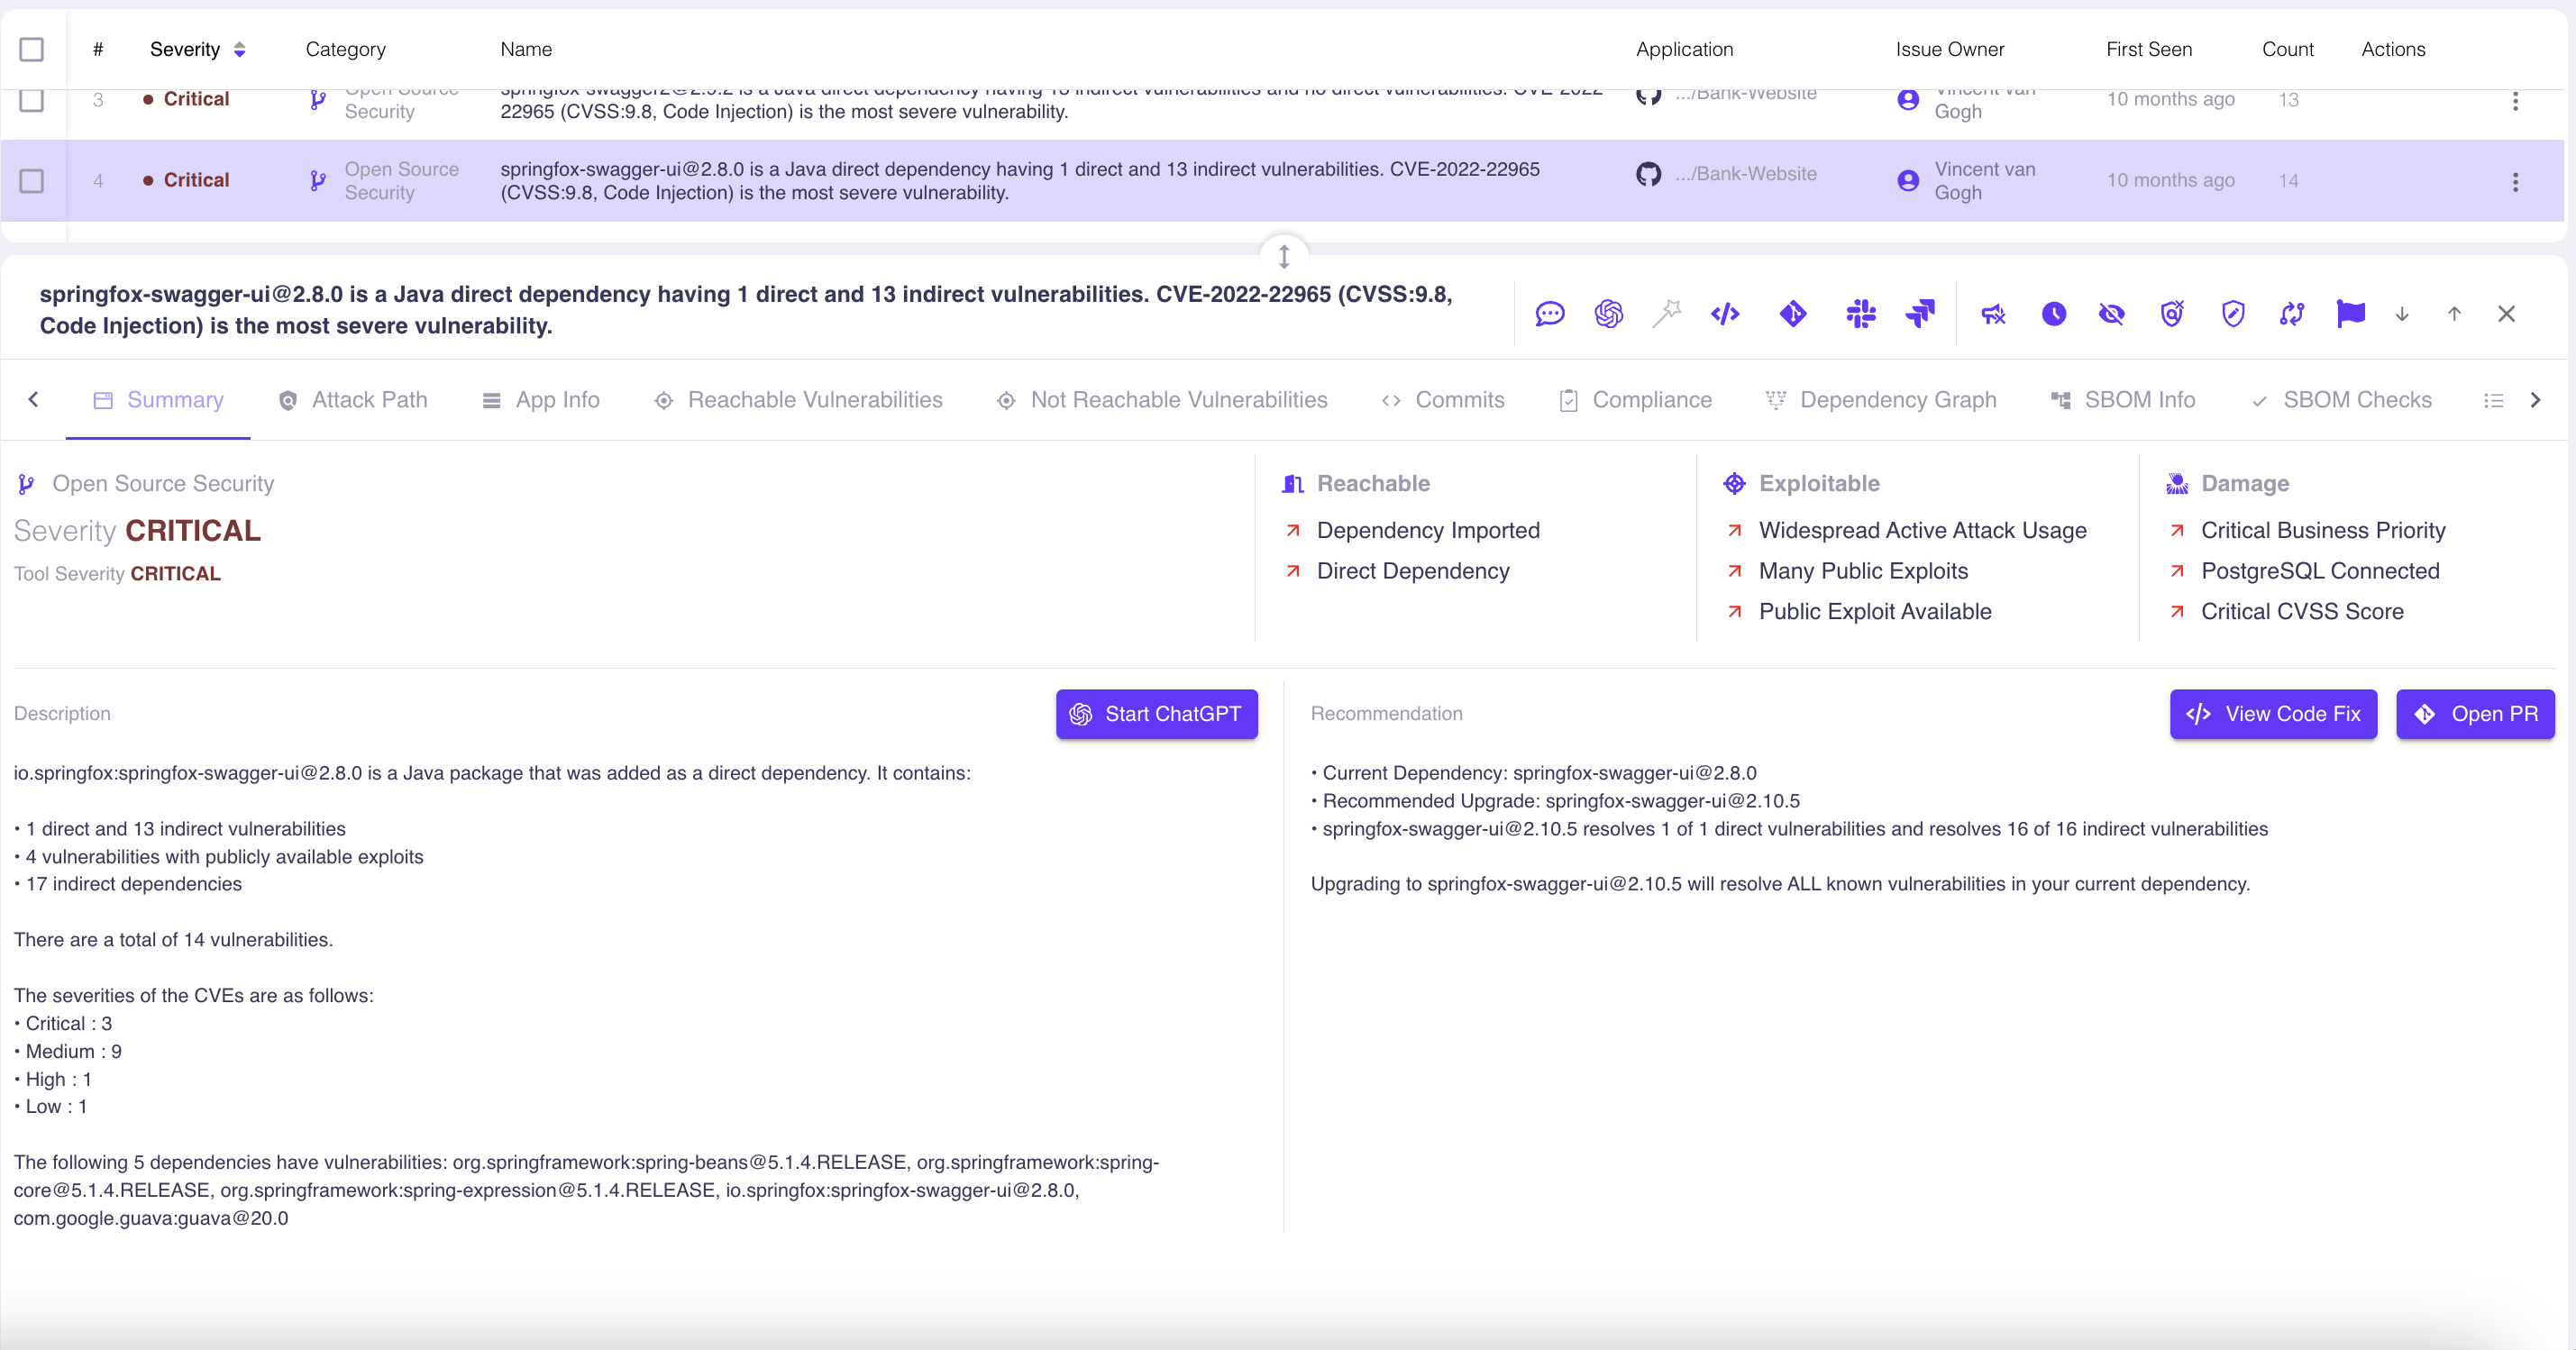Click the Critical CVSS Score link
The width and height of the screenshot is (2576, 1350).
pos(2302,612)
